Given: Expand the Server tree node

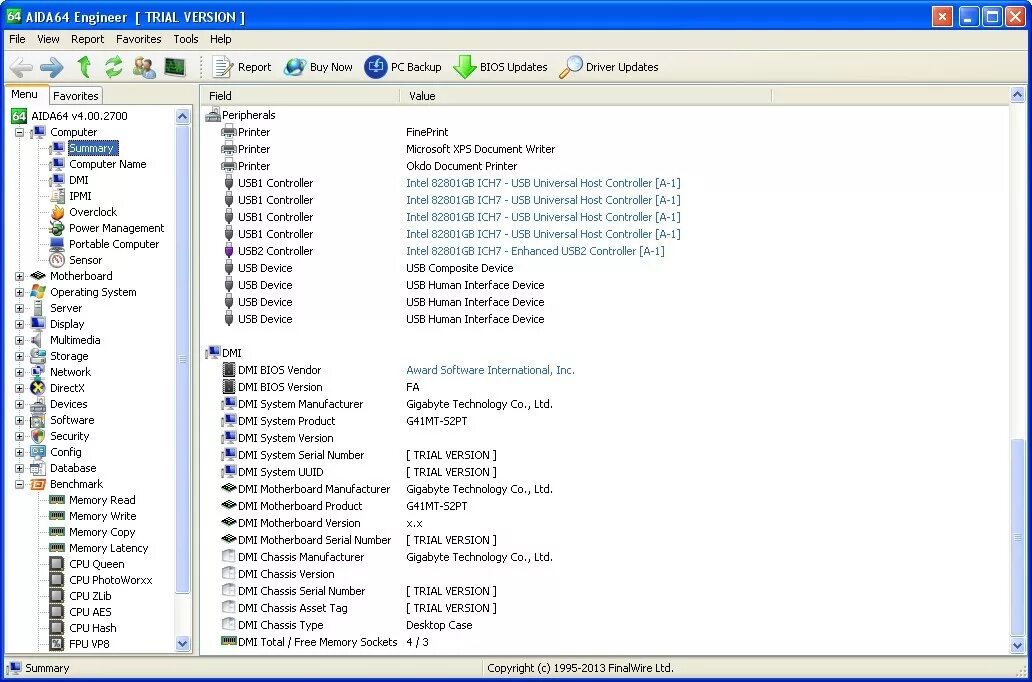Looking at the screenshot, I should pos(20,308).
